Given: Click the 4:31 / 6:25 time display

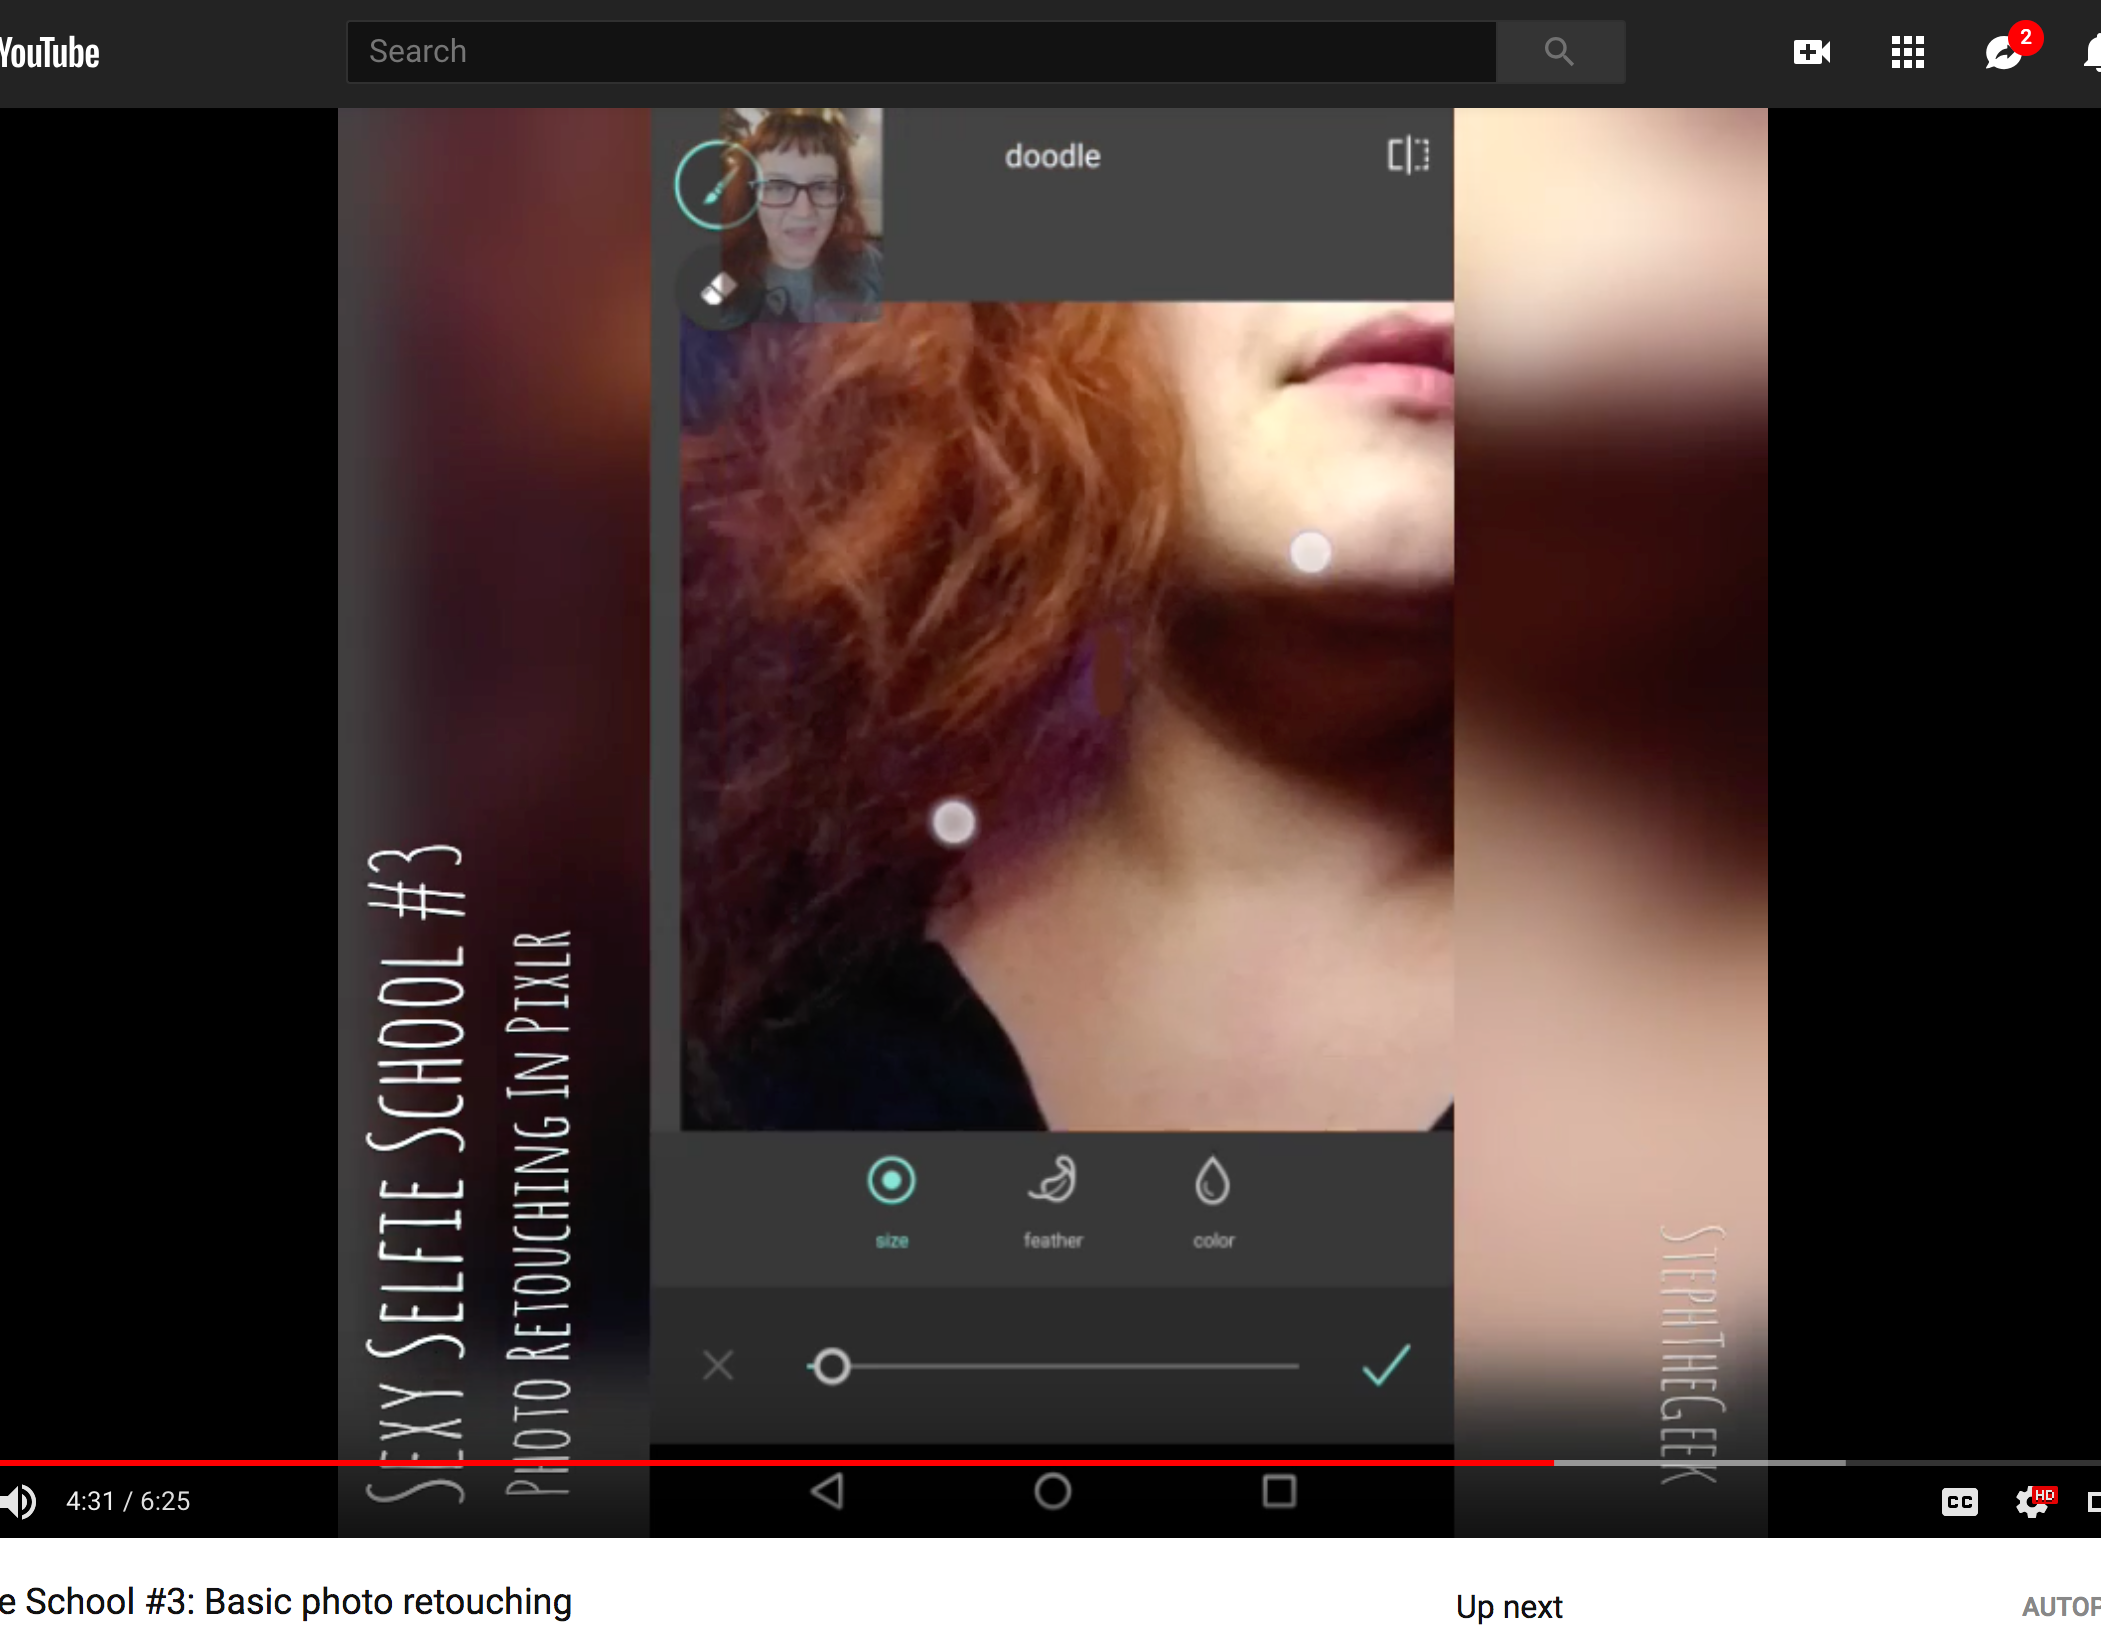Looking at the screenshot, I should click(128, 1501).
